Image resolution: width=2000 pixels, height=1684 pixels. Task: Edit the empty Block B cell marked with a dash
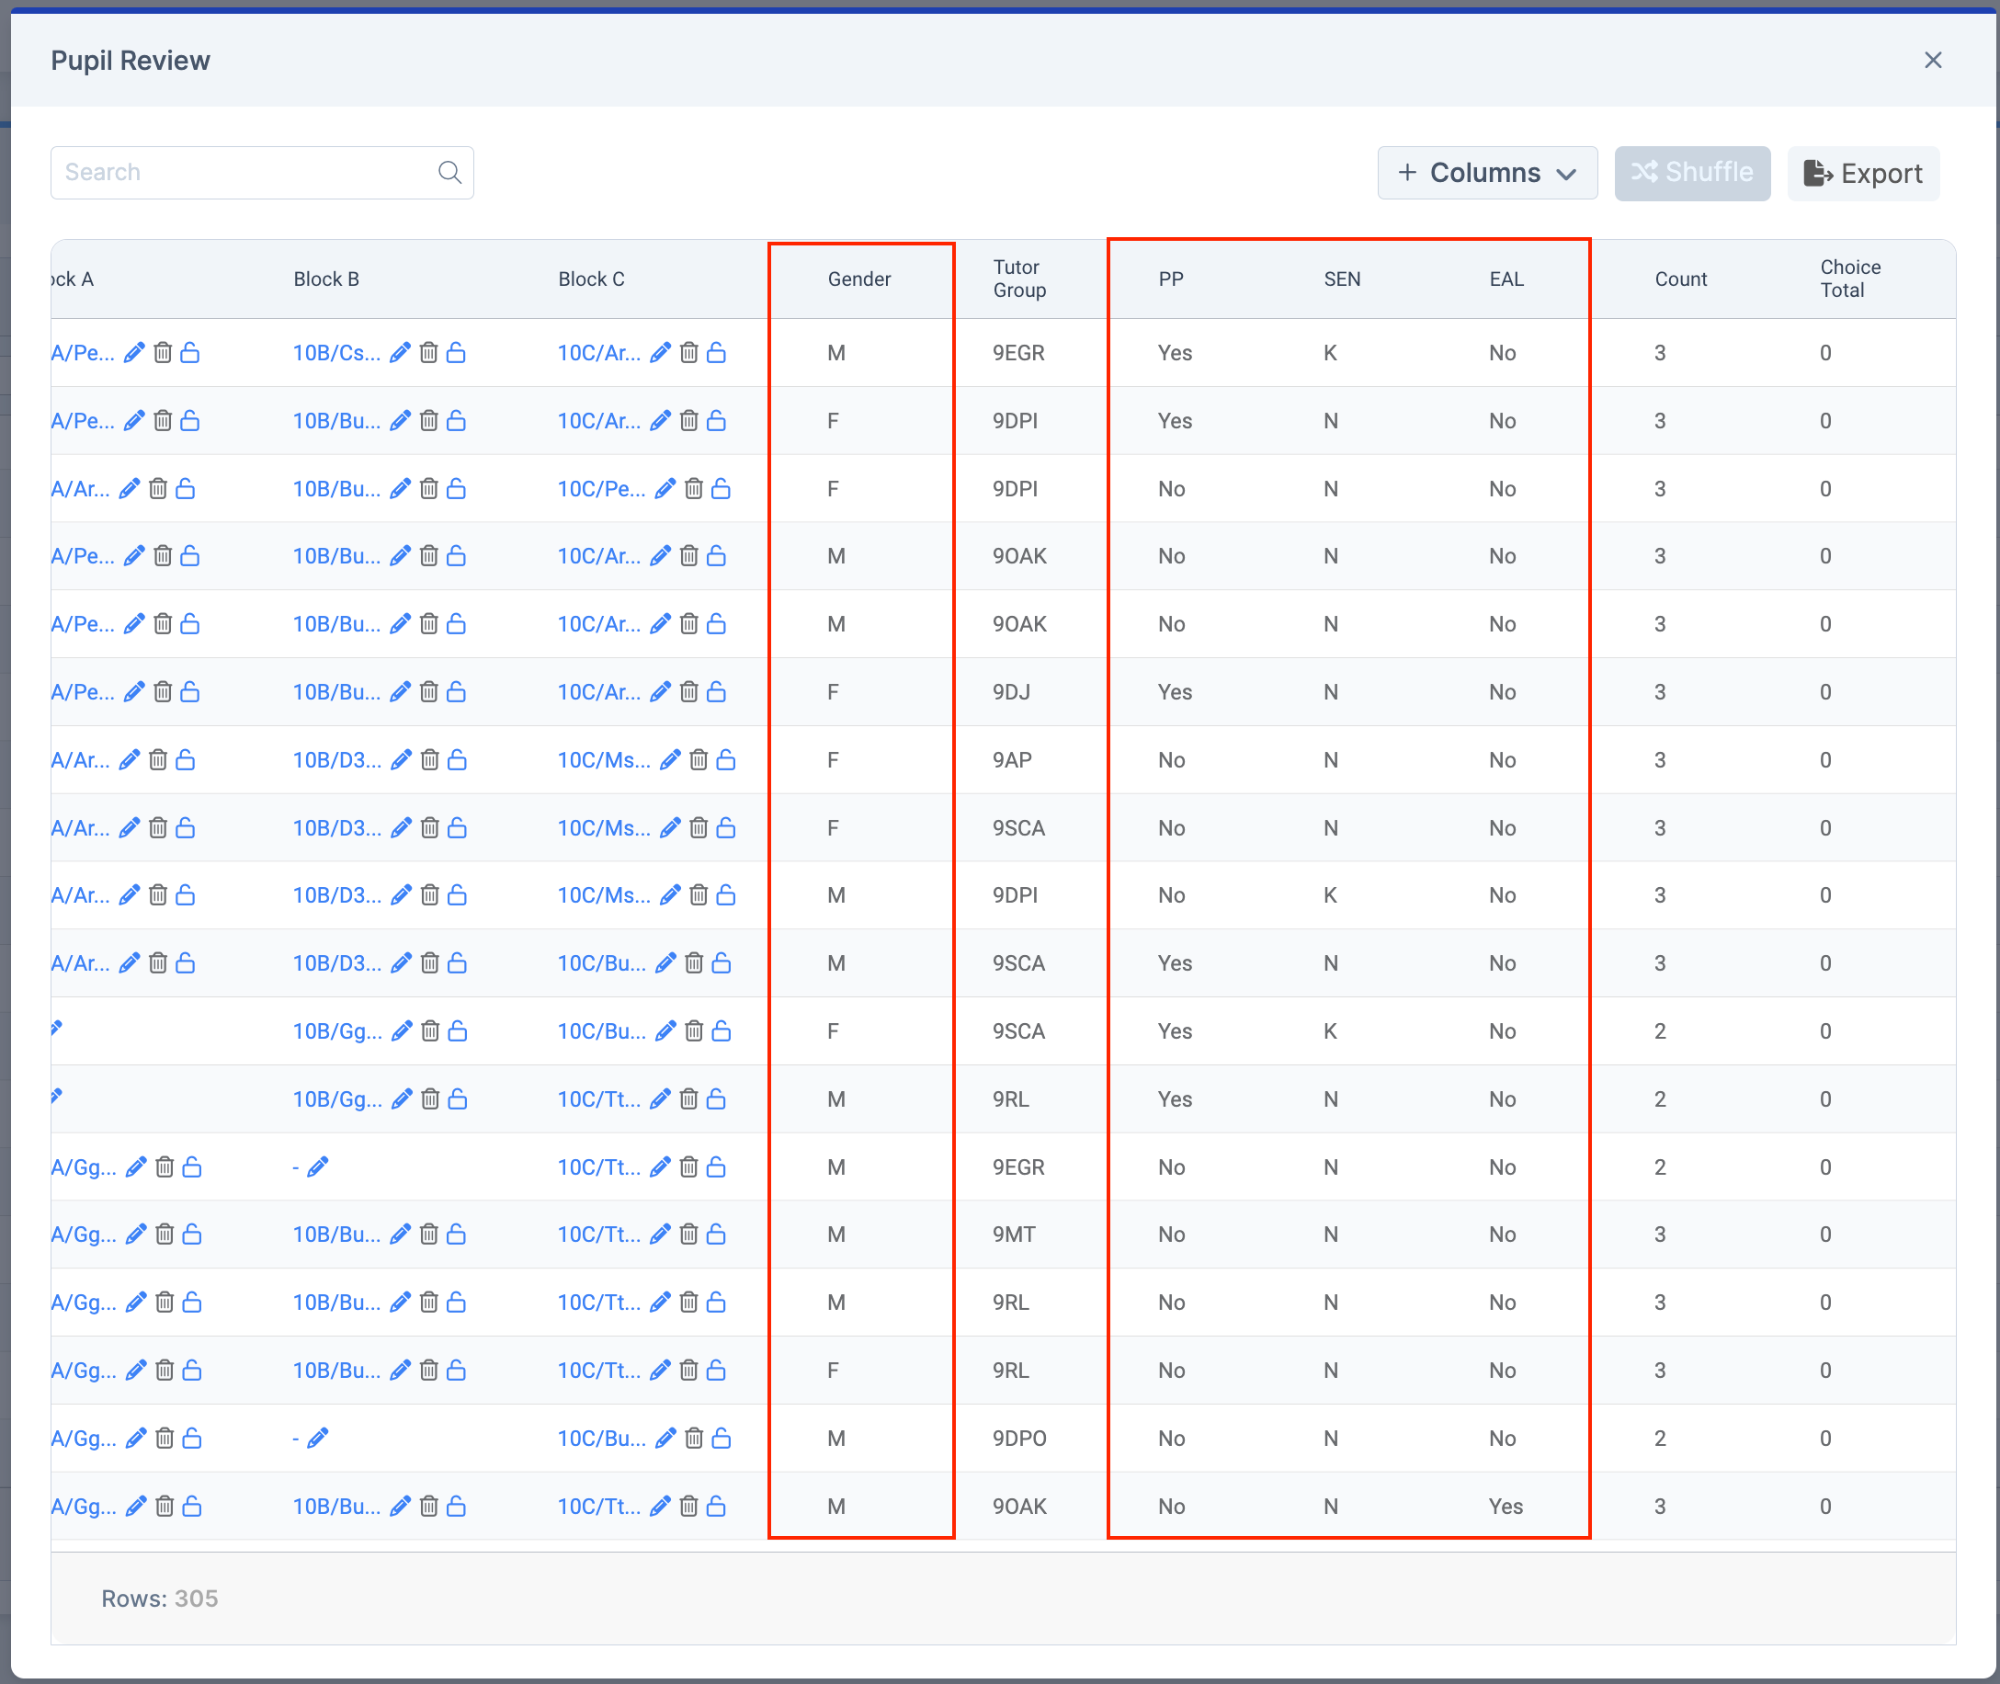pyautogui.click(x=318, y=1166)
